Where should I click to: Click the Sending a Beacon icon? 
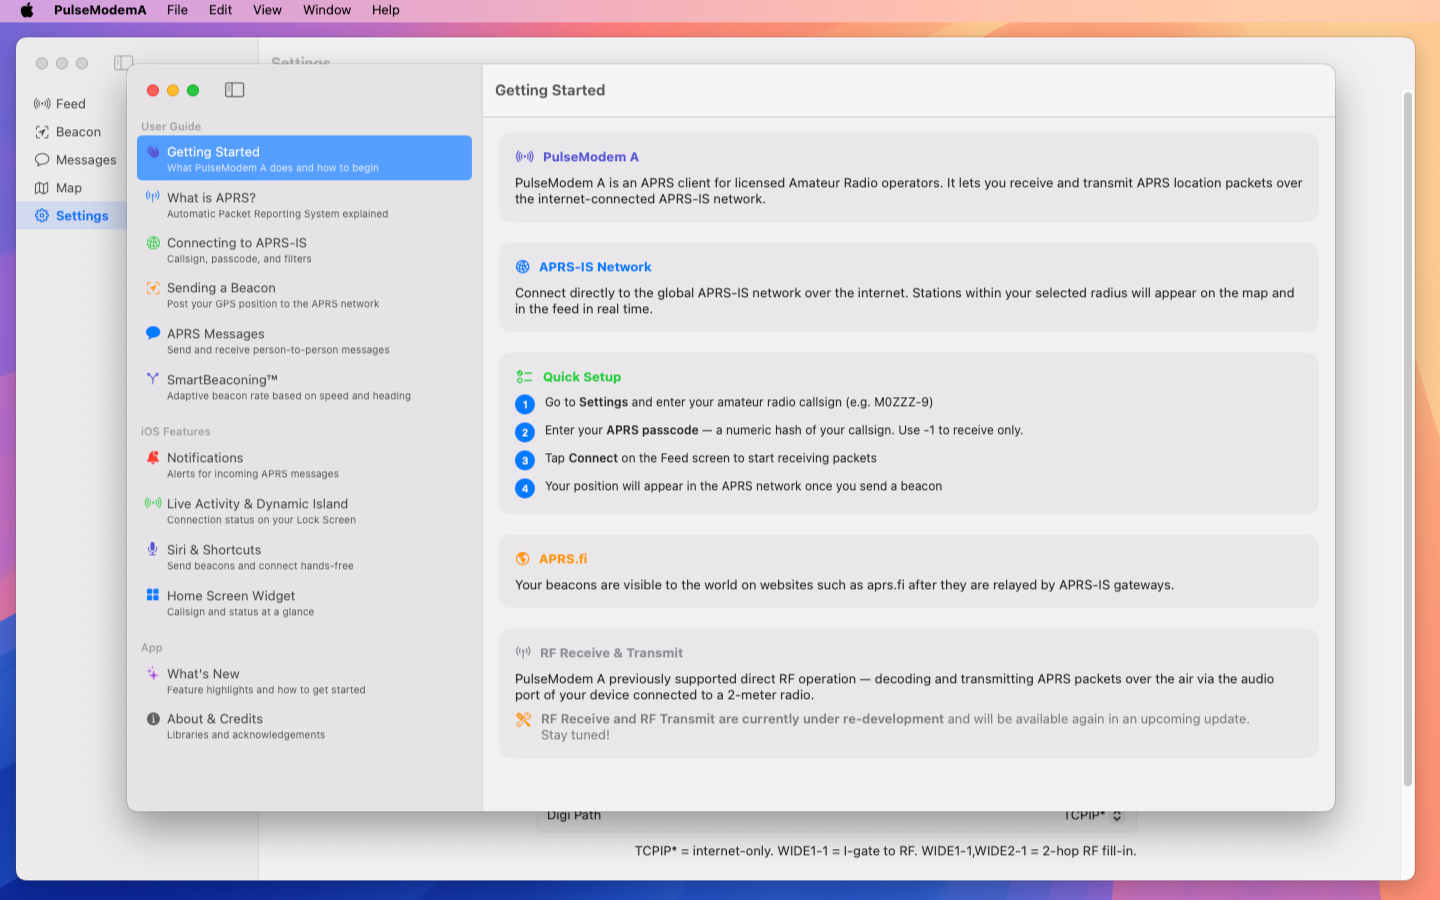click(x=153, y=288)
